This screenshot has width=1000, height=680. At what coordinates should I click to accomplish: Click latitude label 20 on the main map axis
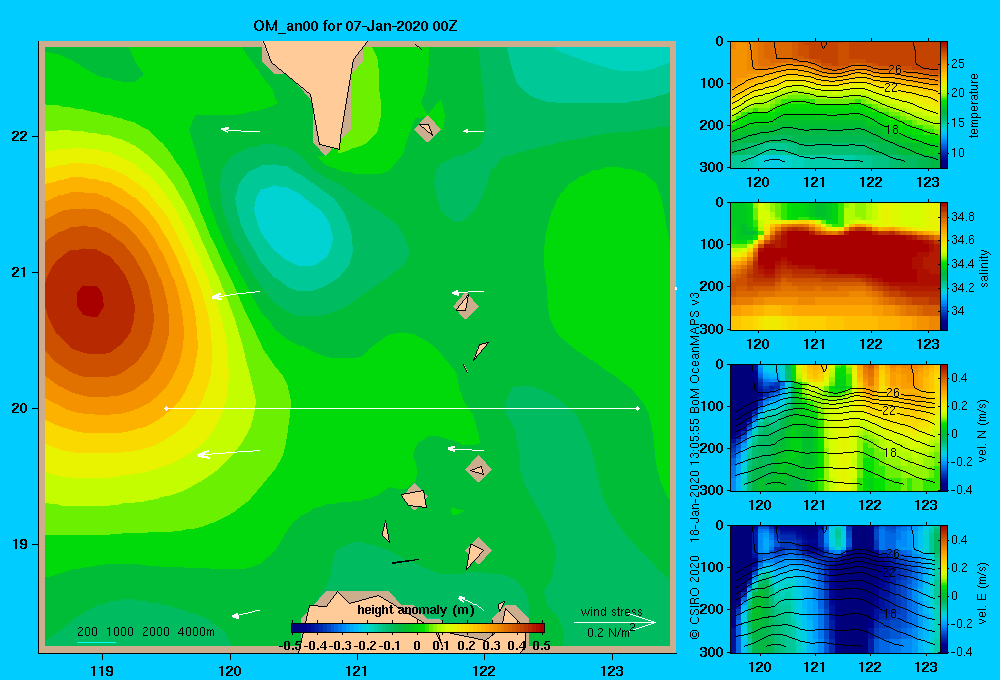[20, 408]
